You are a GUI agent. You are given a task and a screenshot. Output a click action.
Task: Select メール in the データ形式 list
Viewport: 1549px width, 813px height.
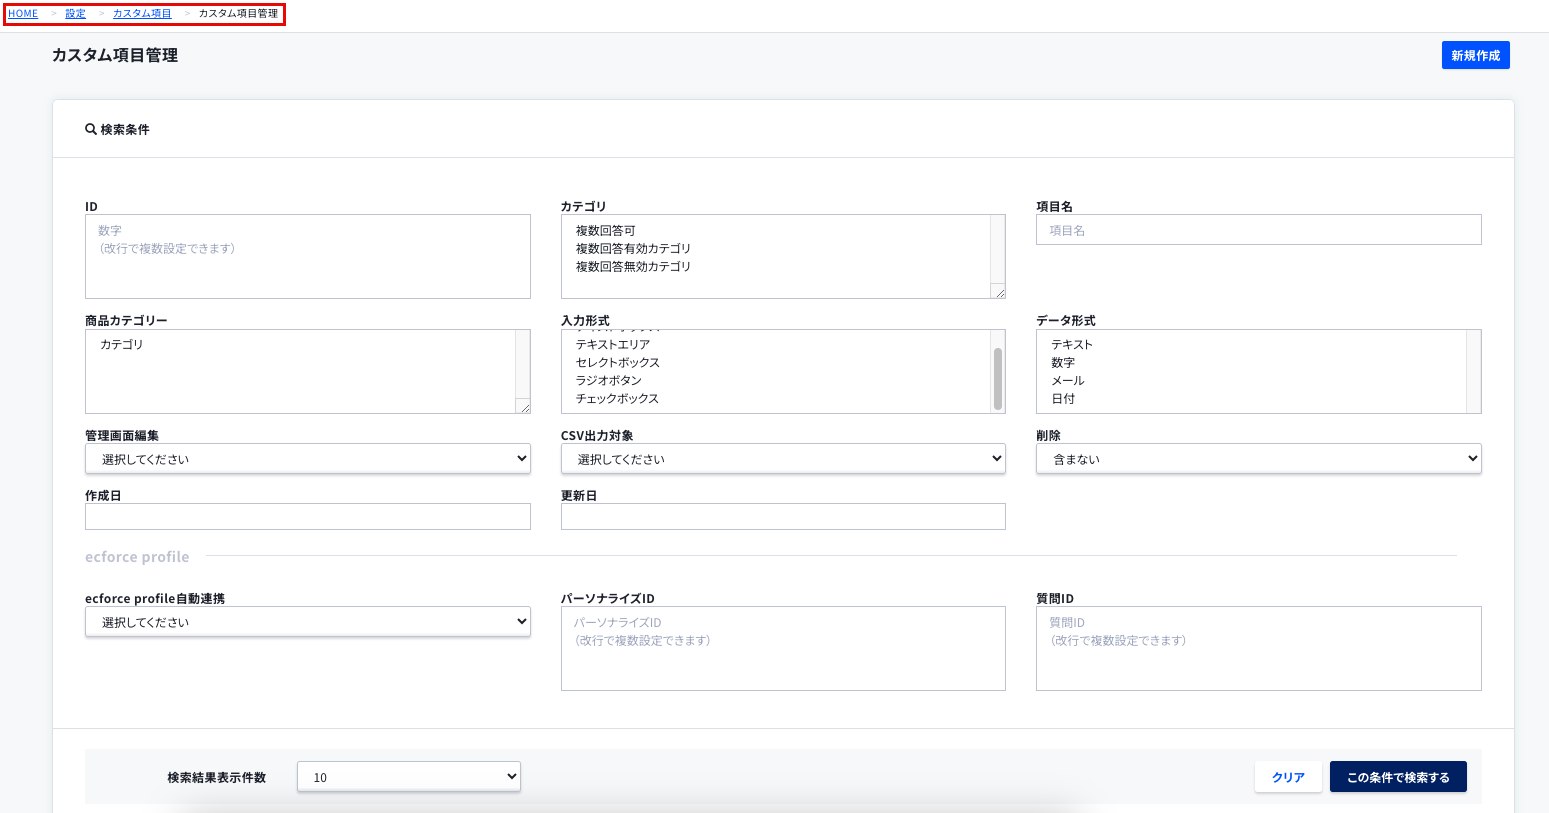[1067, 381]
